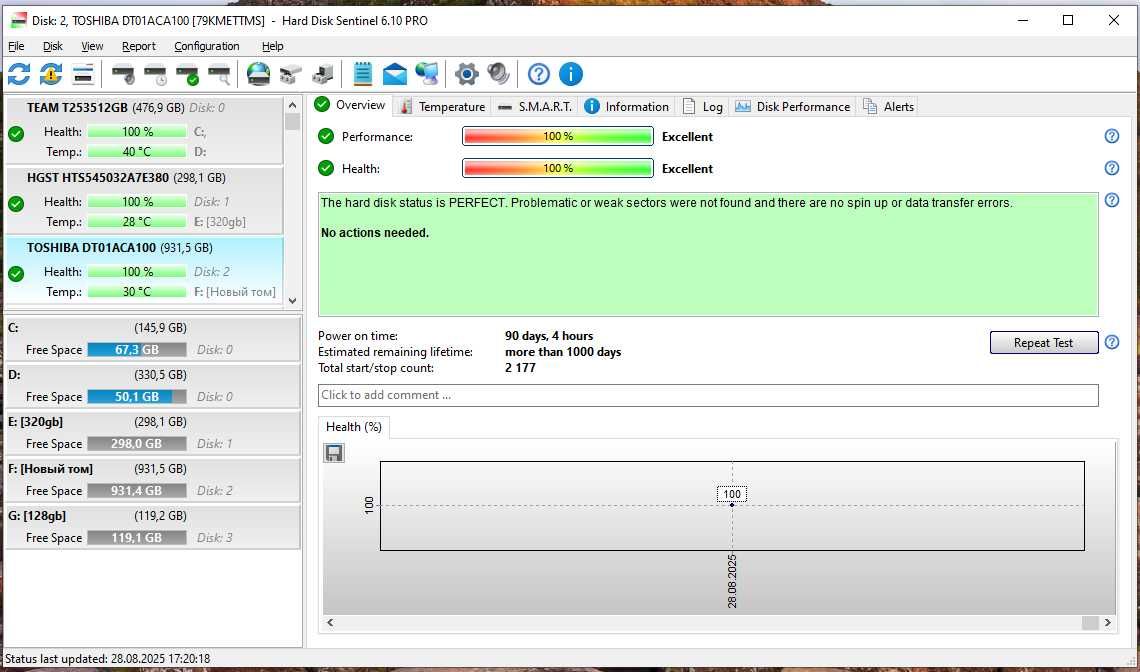Switch to the Information tab
Image resolution: width=1140 pixels, height=672 pixels.
627,106
